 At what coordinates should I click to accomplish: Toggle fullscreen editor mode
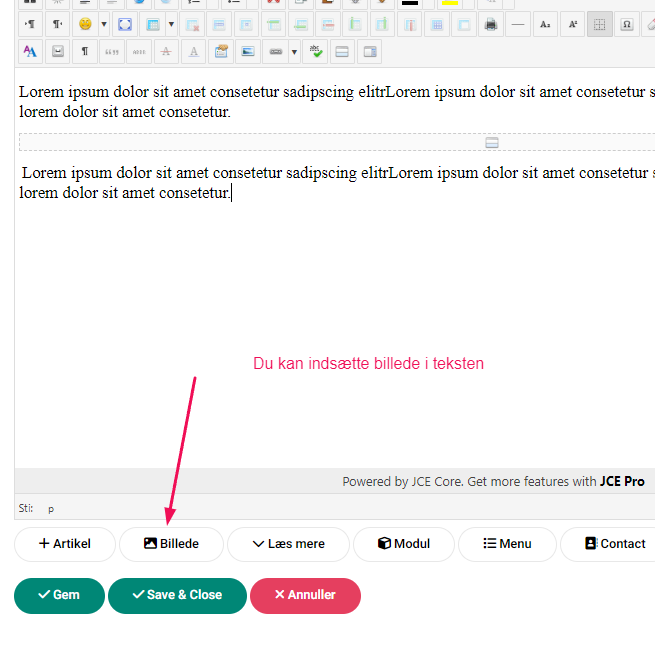pyautogui.click(x=125, y=24)
